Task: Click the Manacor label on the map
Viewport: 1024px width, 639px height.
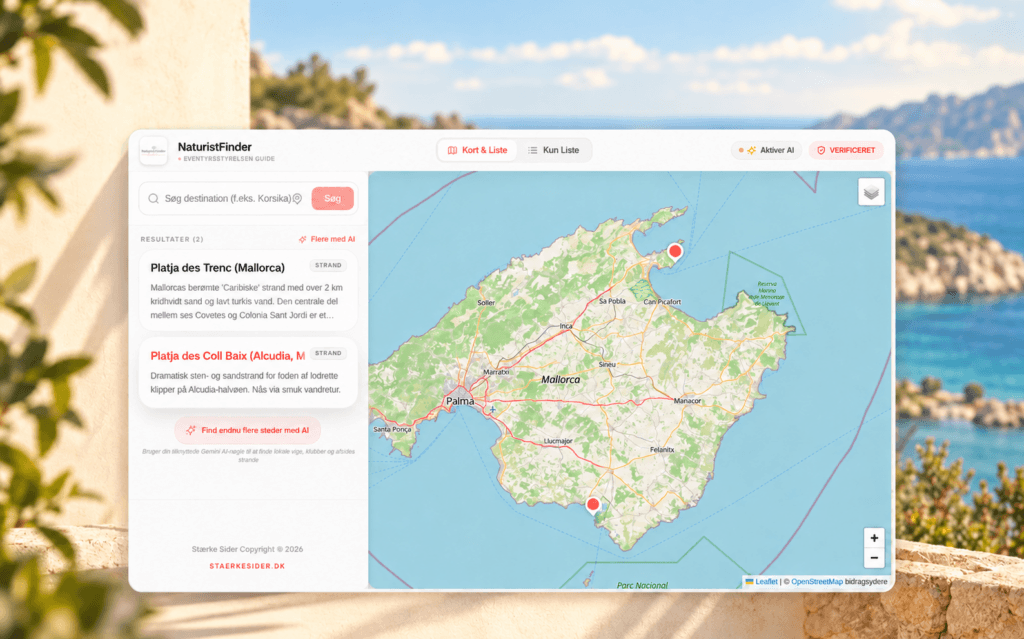Action: pyautogui.click(x=687, y=401)
